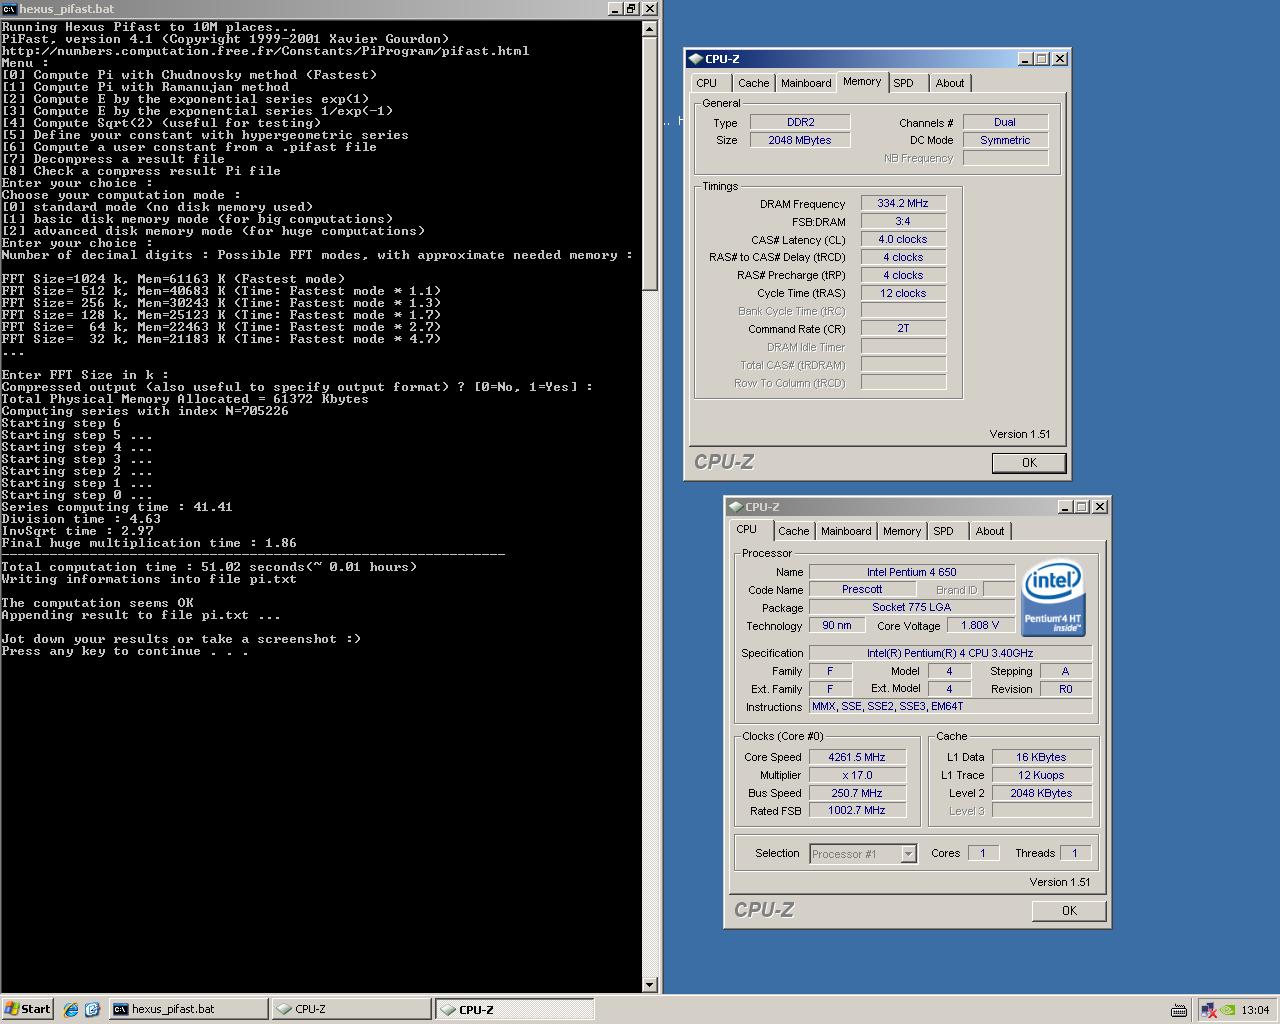
Task: Click the console window system menu icon
Action: point(9,8)
